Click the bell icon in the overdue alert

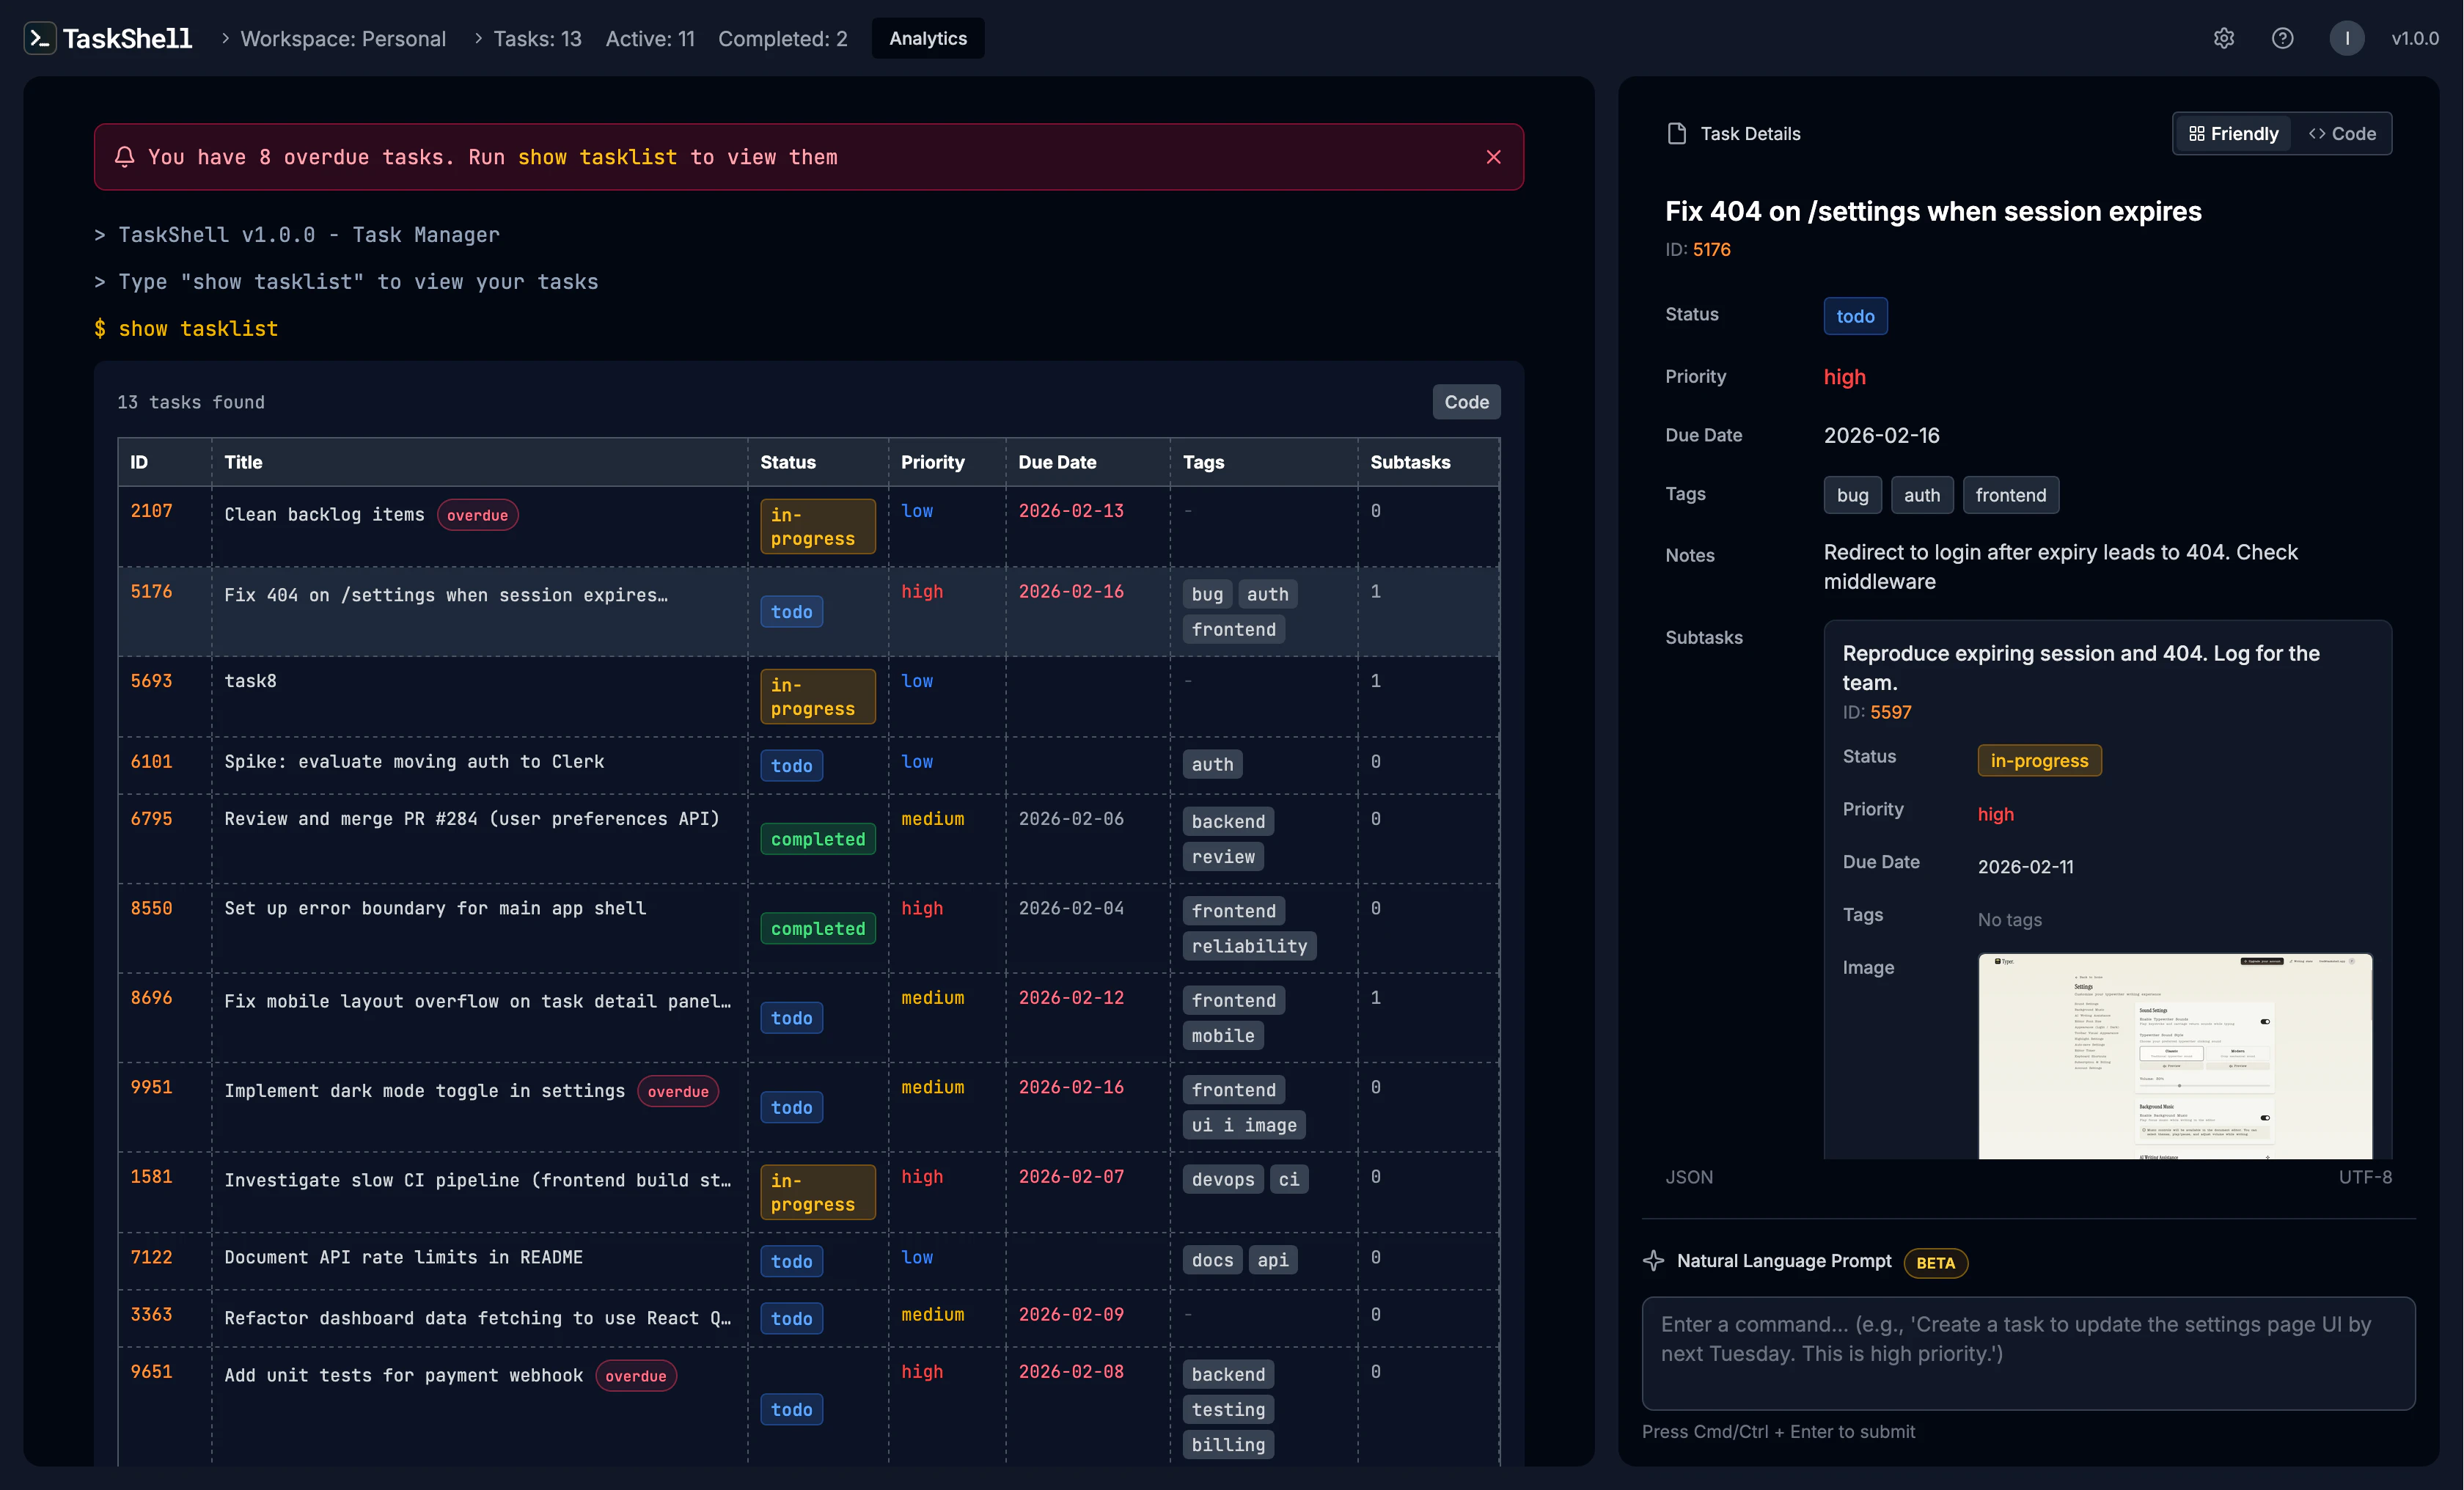click(124, 157)
